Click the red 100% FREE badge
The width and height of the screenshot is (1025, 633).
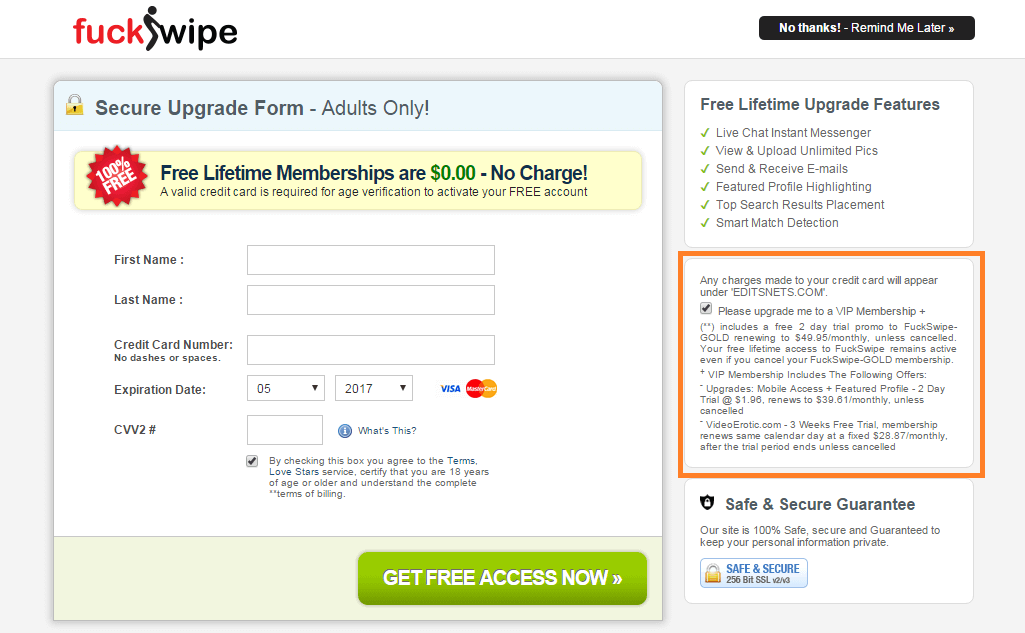point(117,176)
